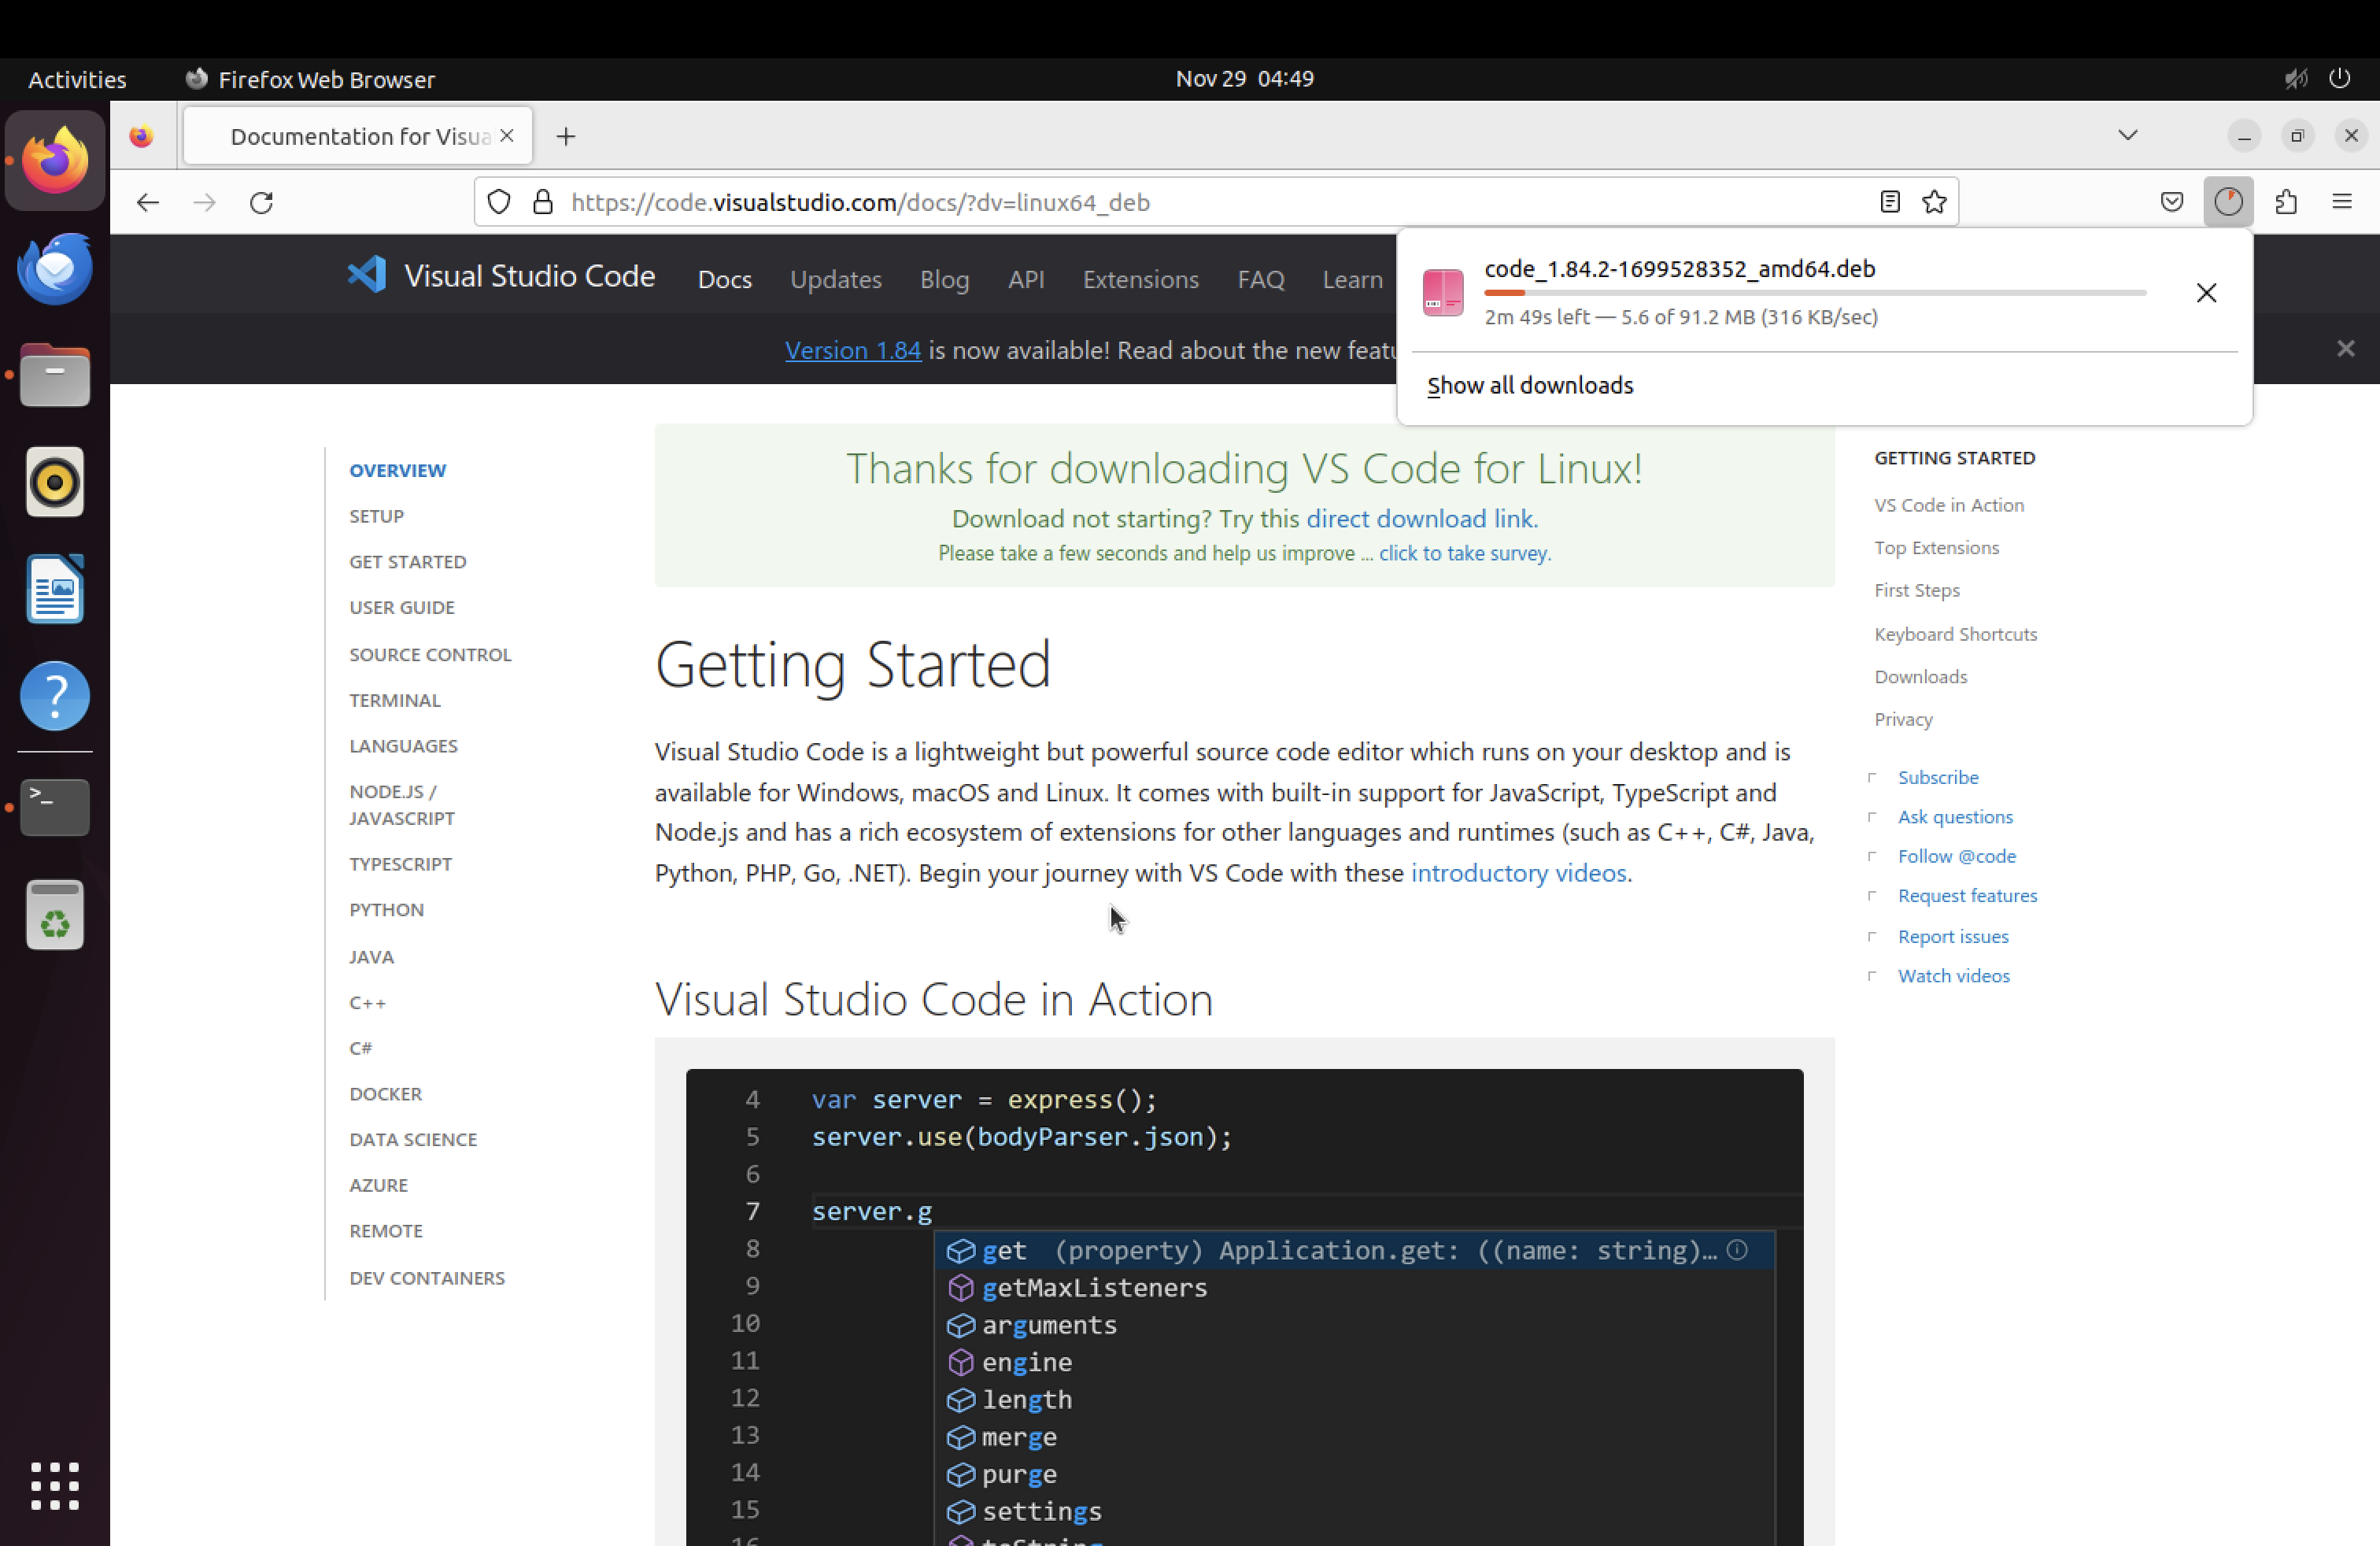This screenshot has width=2380, height=1546.
Task: Jump to Top Extensions section
Action: (x=1936, y=548)
